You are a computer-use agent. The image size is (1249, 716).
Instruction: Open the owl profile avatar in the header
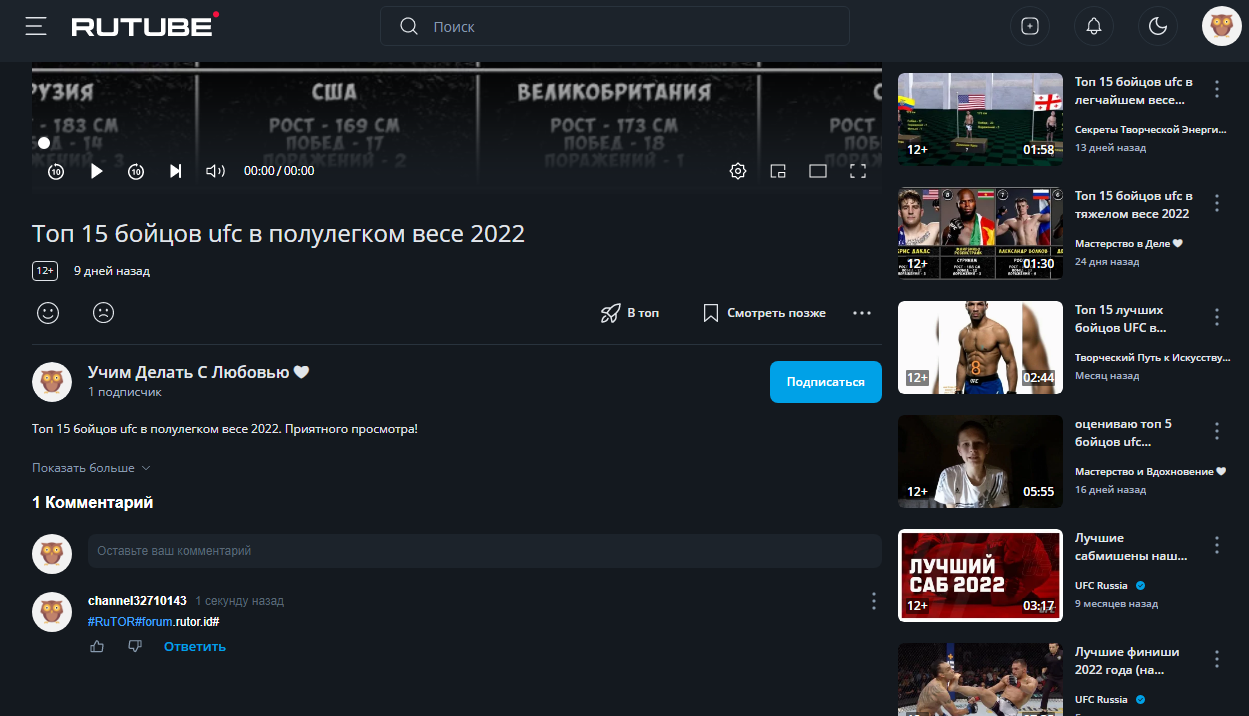pyautogui.click(x=1221, y=27)
